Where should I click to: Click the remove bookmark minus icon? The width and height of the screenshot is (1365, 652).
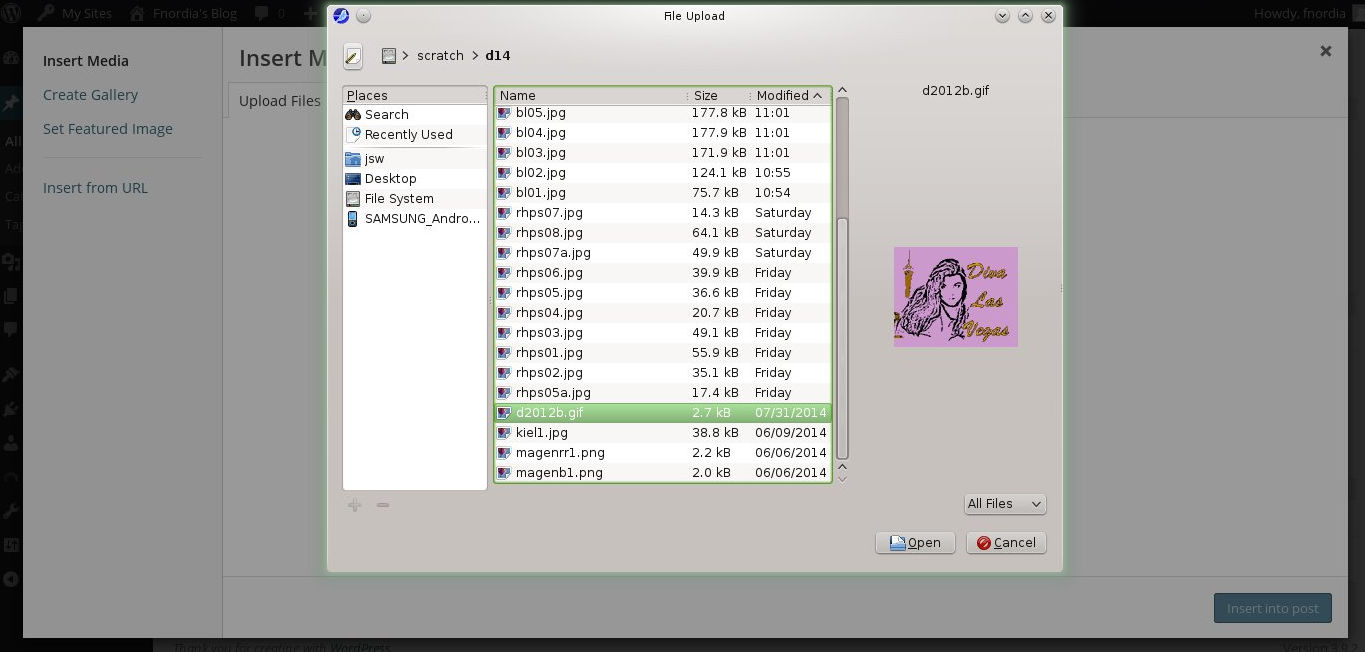[x=383, y=505]
